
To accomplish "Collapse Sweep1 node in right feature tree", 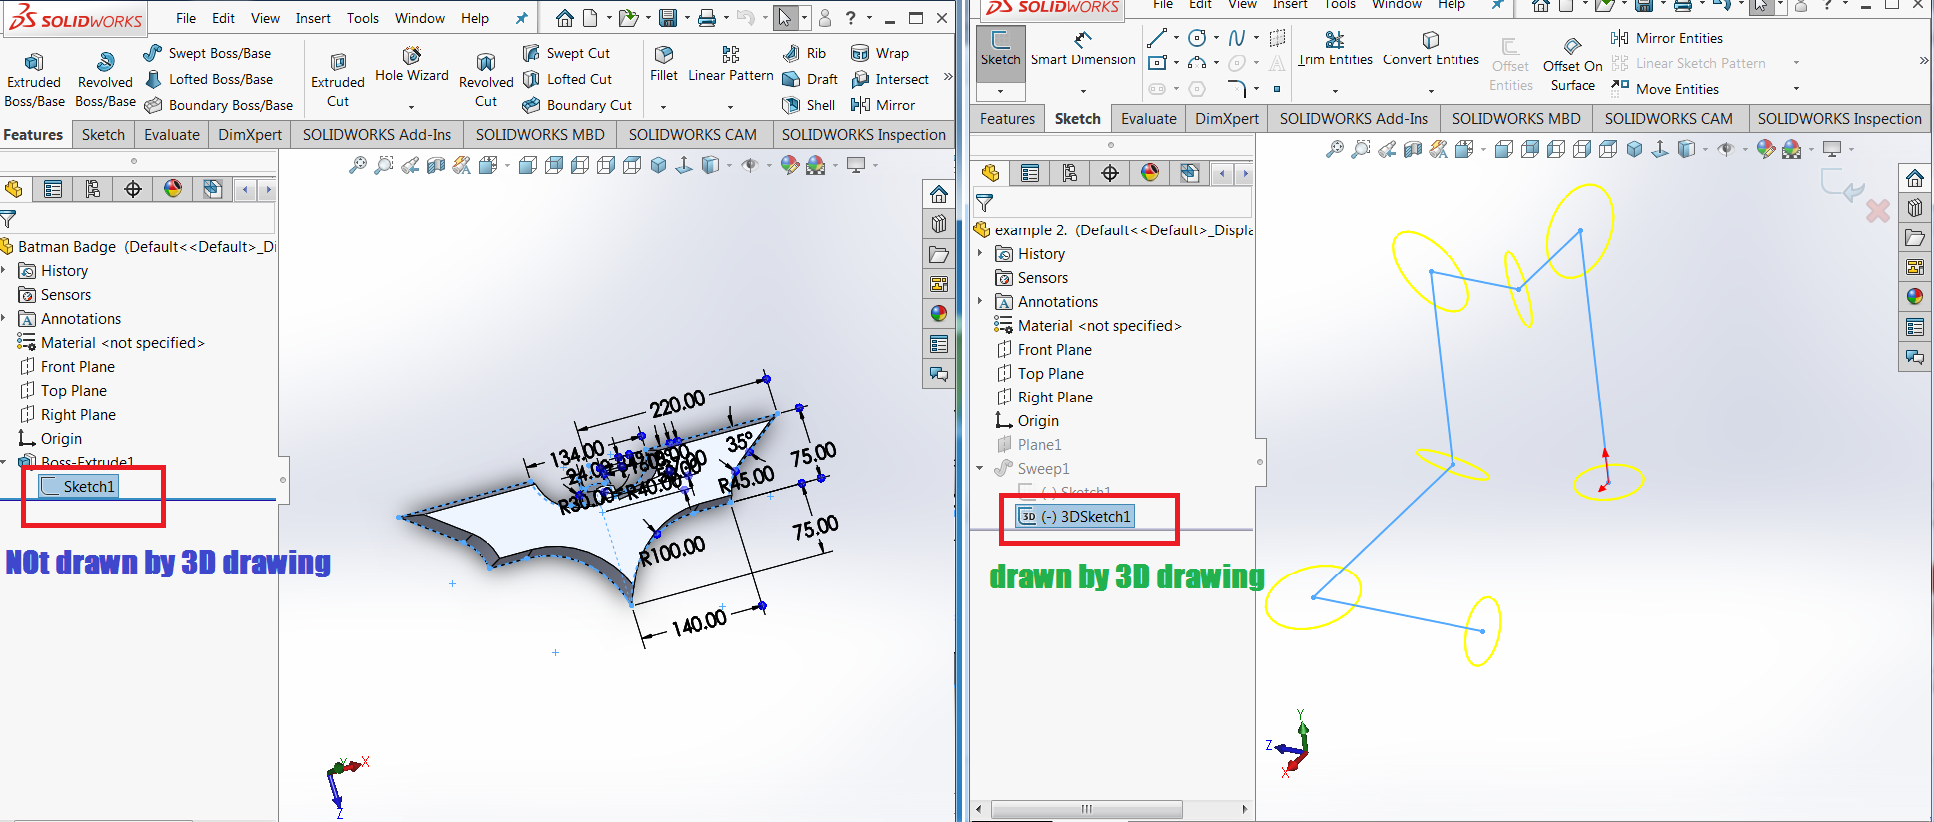I will pos(980,468).
